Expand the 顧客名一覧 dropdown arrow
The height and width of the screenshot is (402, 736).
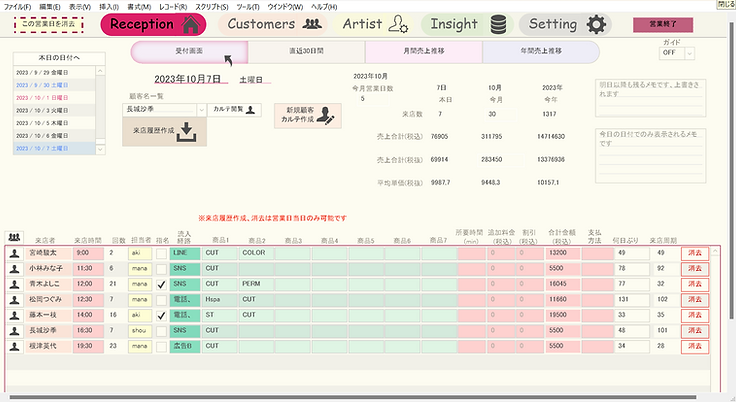(201, 109)
